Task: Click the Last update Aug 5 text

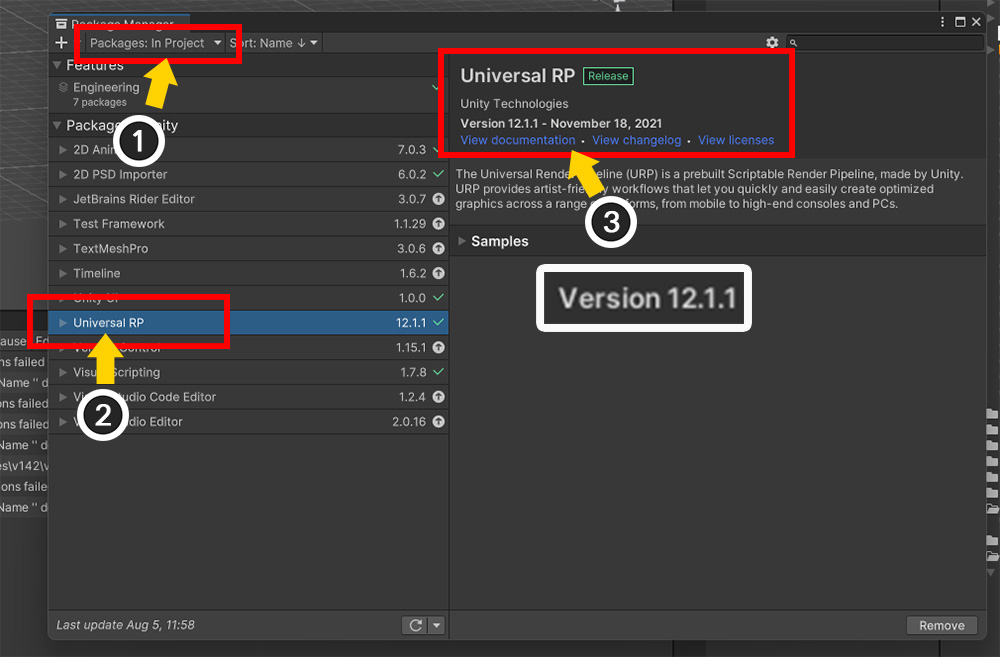Action: 126,625
